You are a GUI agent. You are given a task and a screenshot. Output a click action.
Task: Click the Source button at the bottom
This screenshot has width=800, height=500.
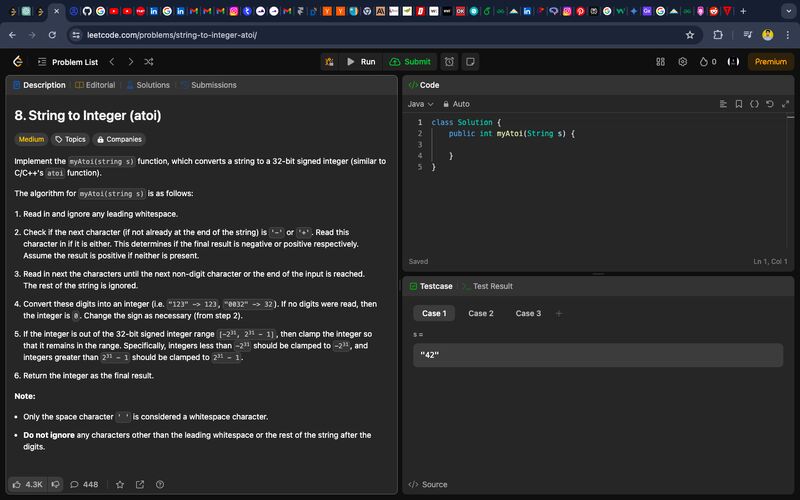pyautogui.click(x=428, y=484)
